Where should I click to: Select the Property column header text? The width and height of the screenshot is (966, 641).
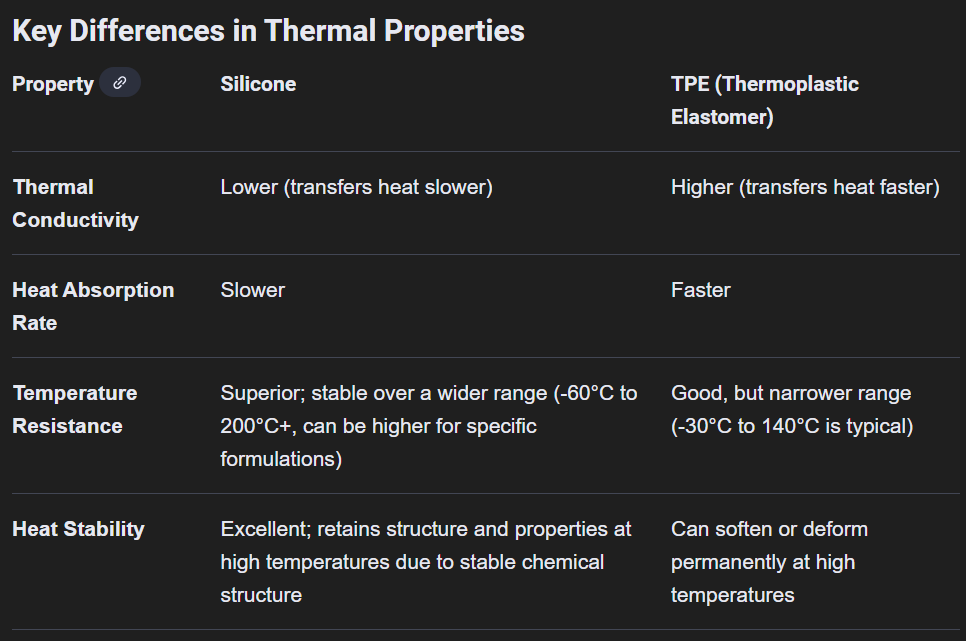53,84
